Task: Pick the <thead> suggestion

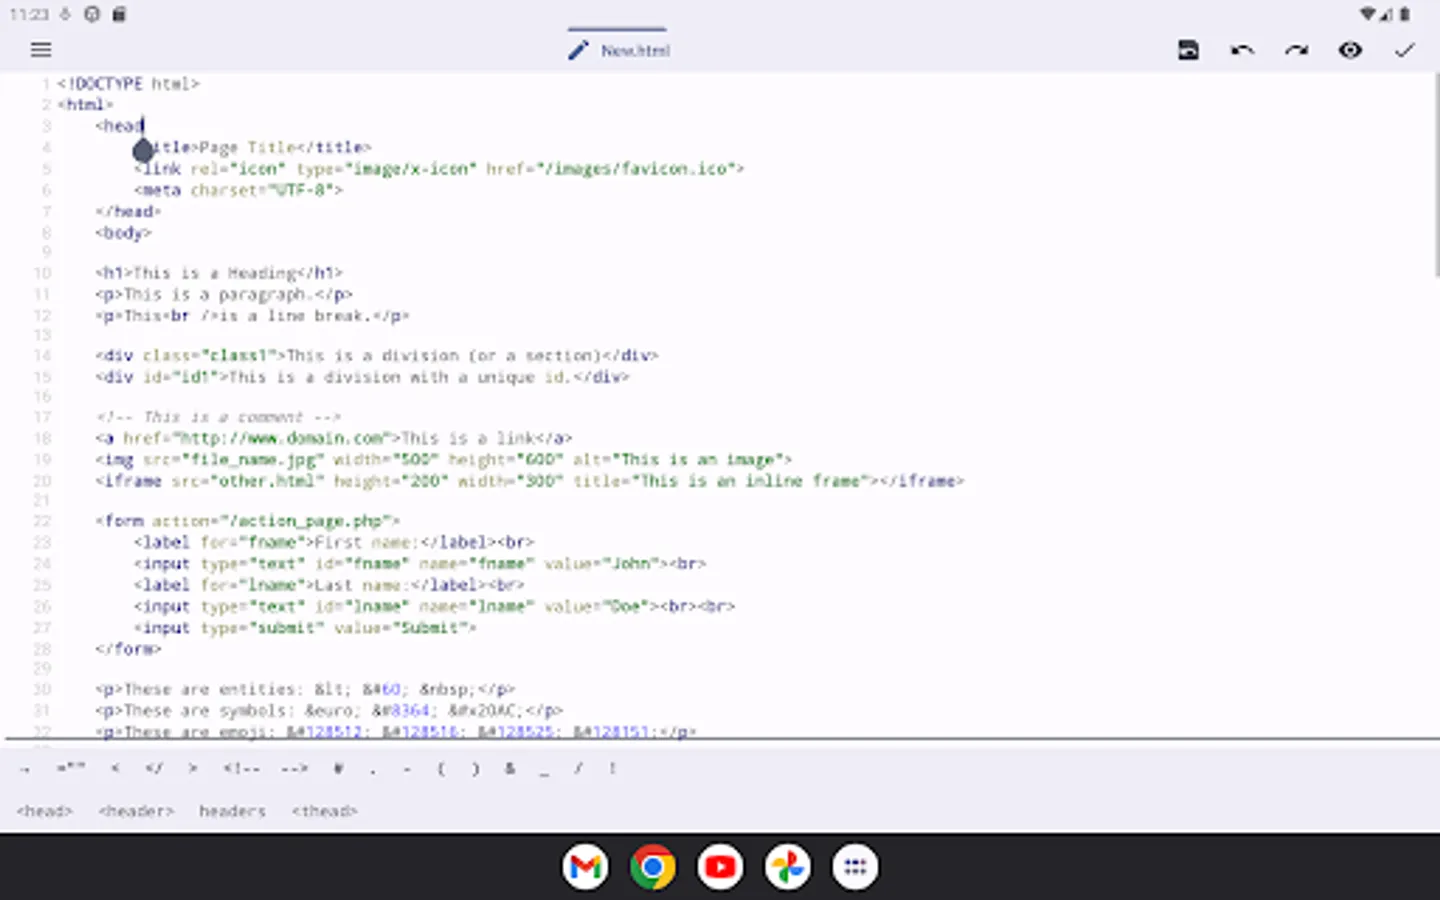Action: [x=324, y=811]
